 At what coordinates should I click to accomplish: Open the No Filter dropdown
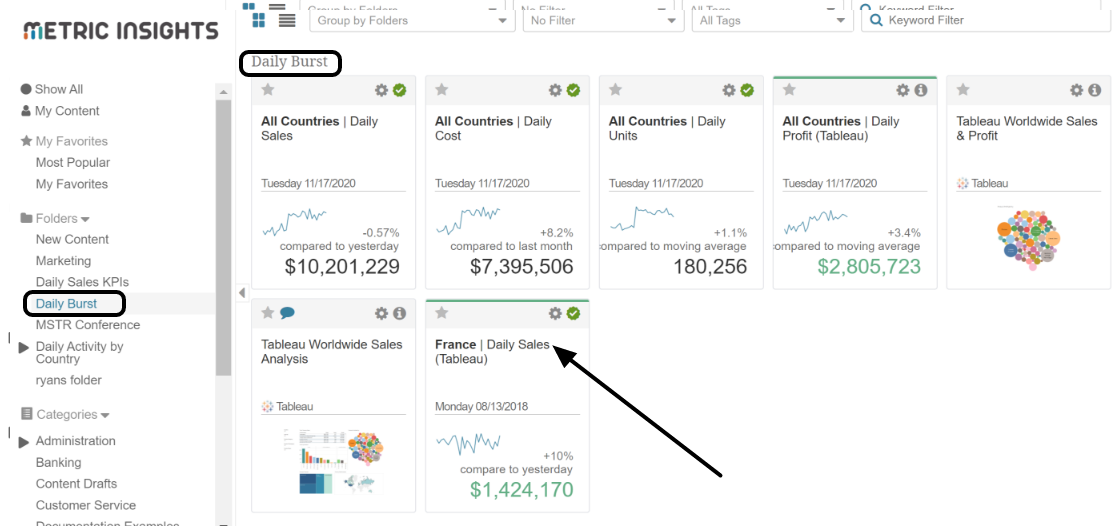(602, 20)
